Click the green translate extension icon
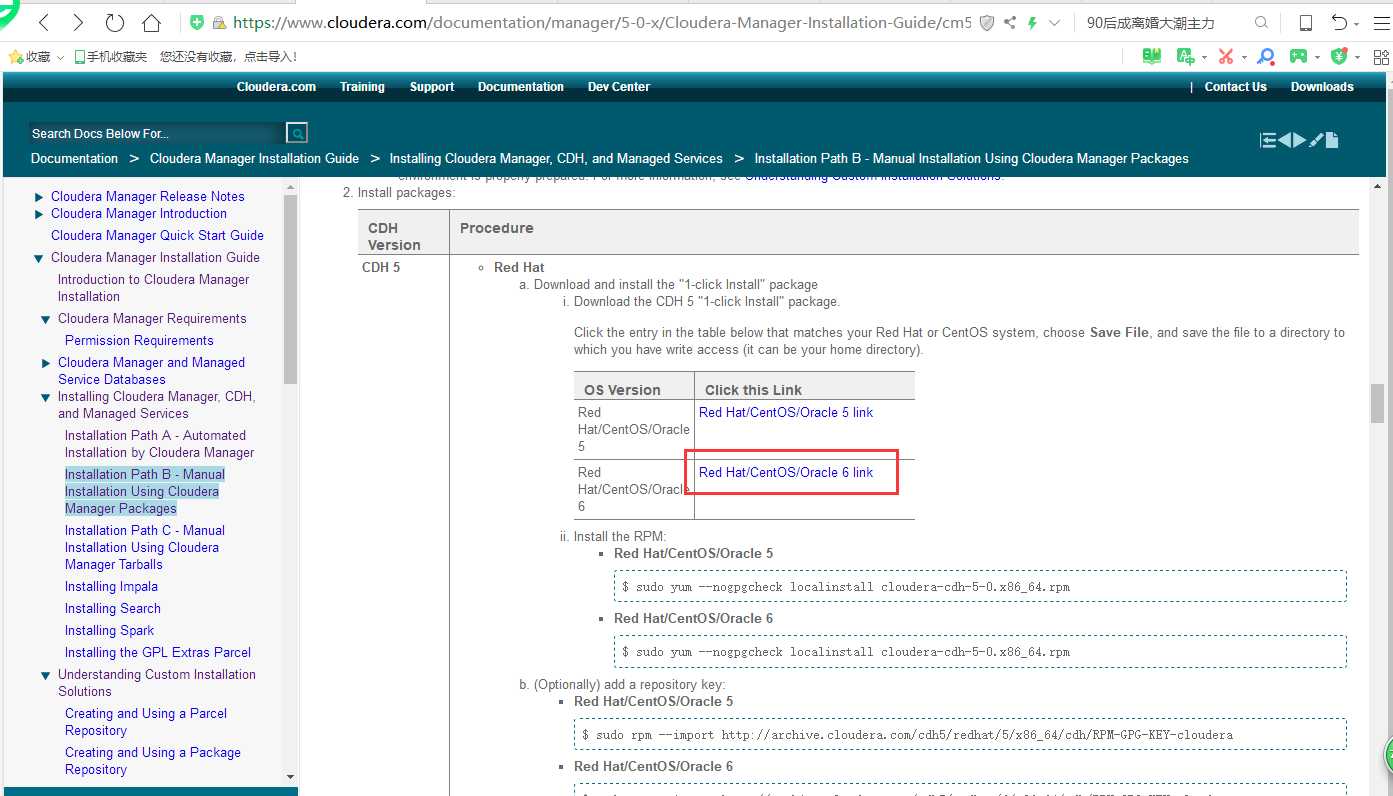1393x796 pixels. [x=1185, y=57]
